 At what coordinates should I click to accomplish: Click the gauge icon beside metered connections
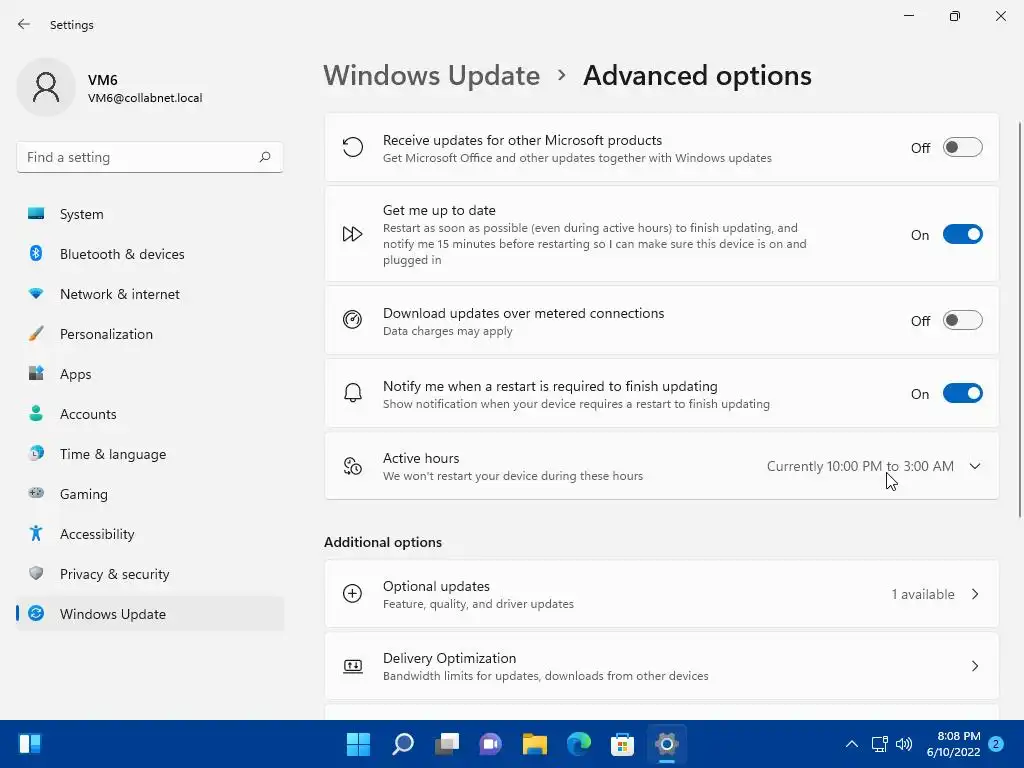(353, 320)
